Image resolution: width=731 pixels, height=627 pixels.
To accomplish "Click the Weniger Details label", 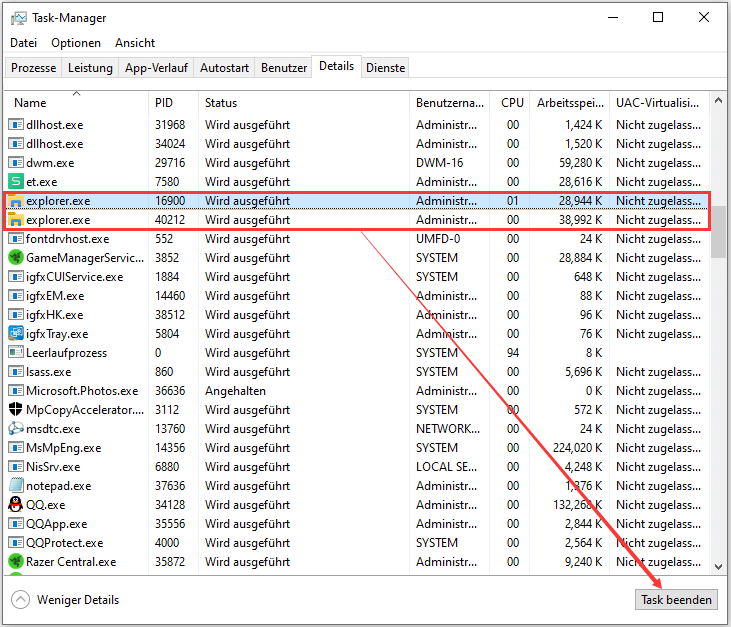I will 78,599.
